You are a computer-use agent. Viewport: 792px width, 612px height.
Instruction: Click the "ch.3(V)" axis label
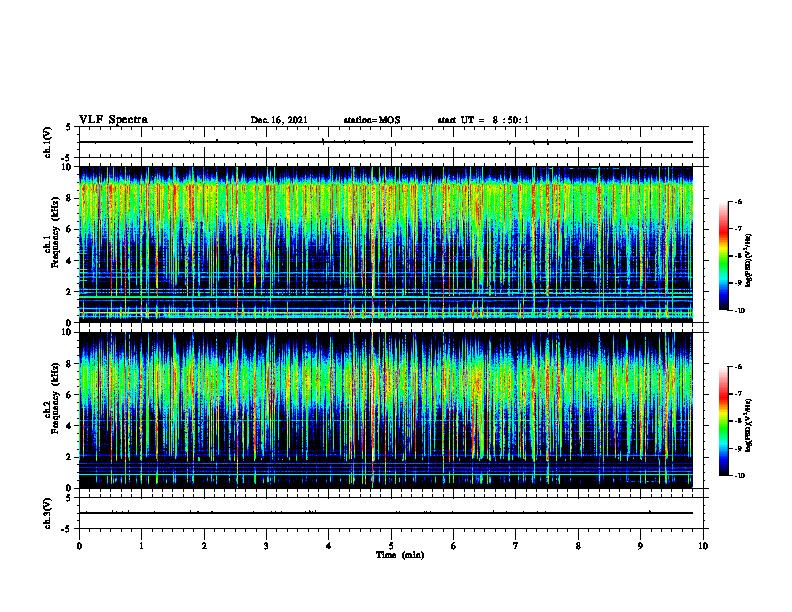48,513
